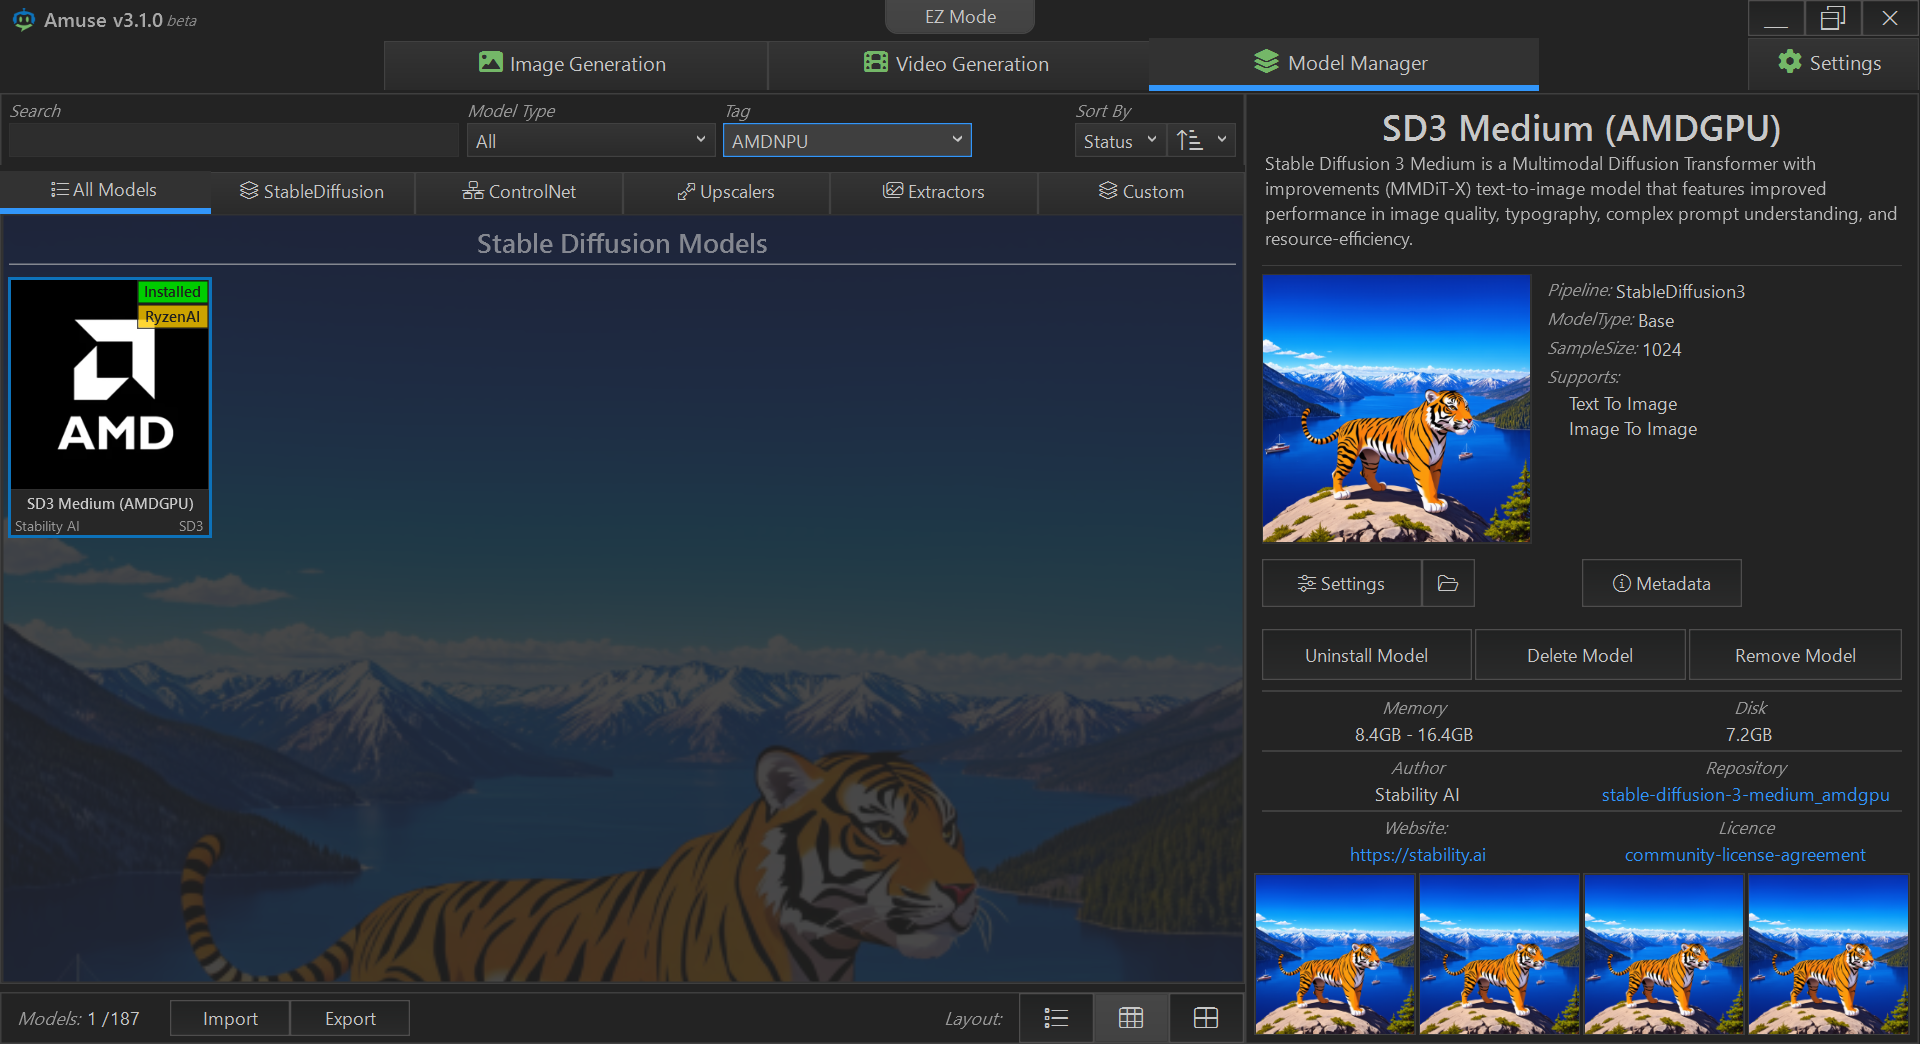Open EZ Mode
This screenshot has width=1920, height=1044.
pyautogui.click(x=958, y=16)
